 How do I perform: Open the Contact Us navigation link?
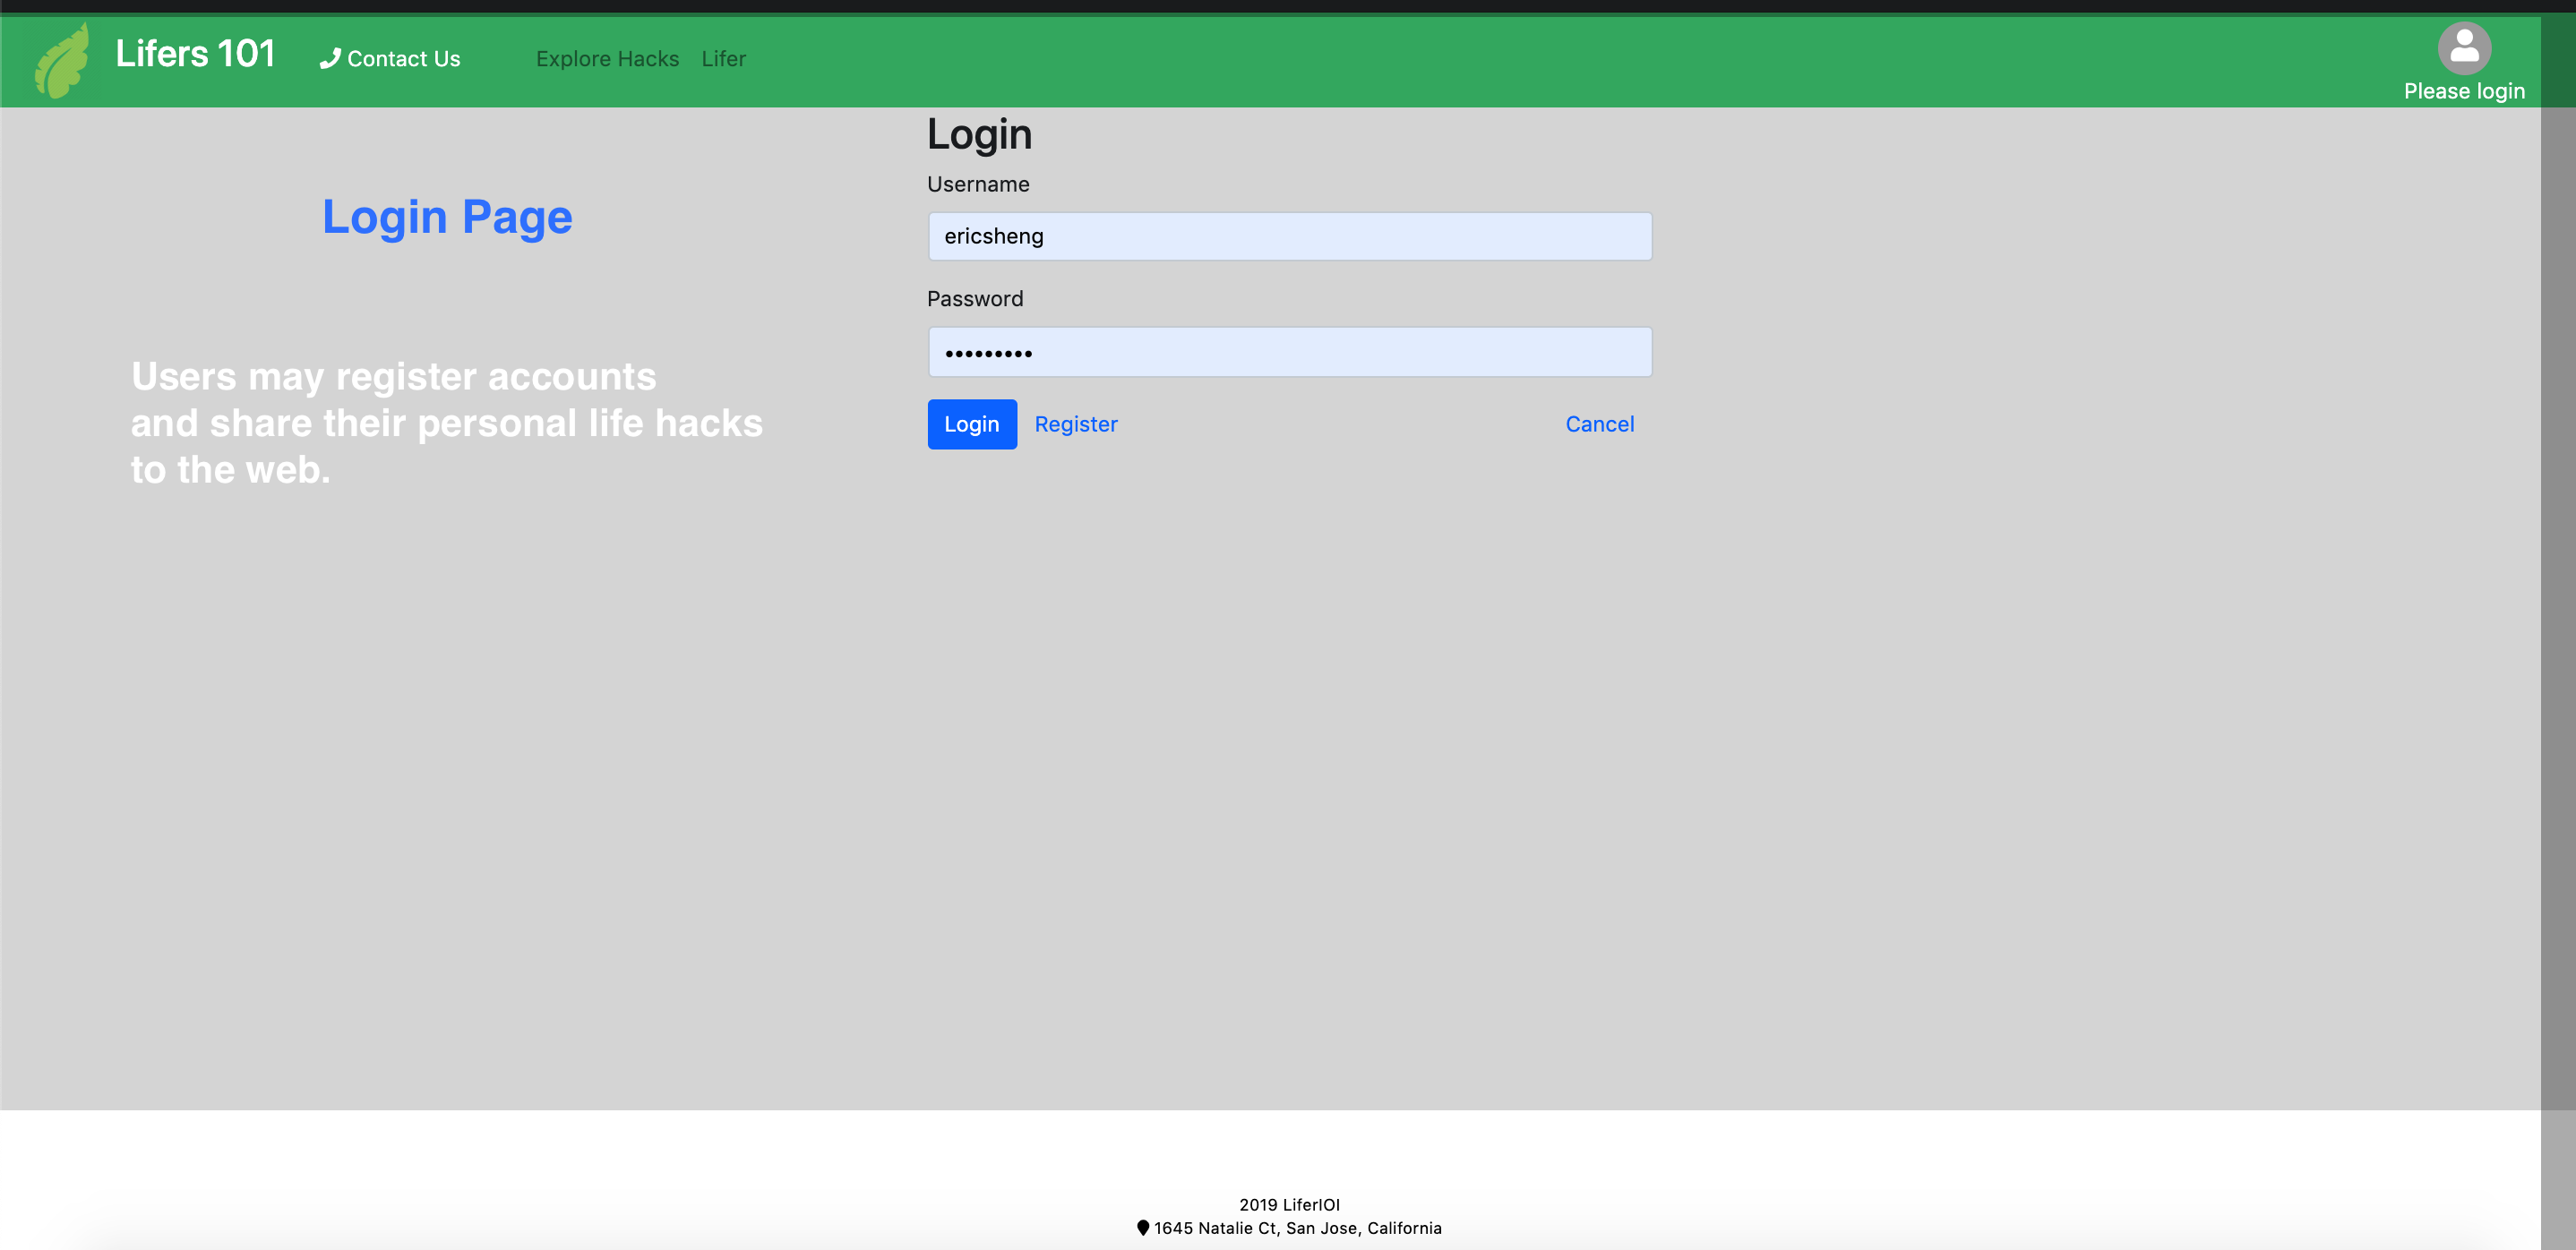(x=403, y=59)
